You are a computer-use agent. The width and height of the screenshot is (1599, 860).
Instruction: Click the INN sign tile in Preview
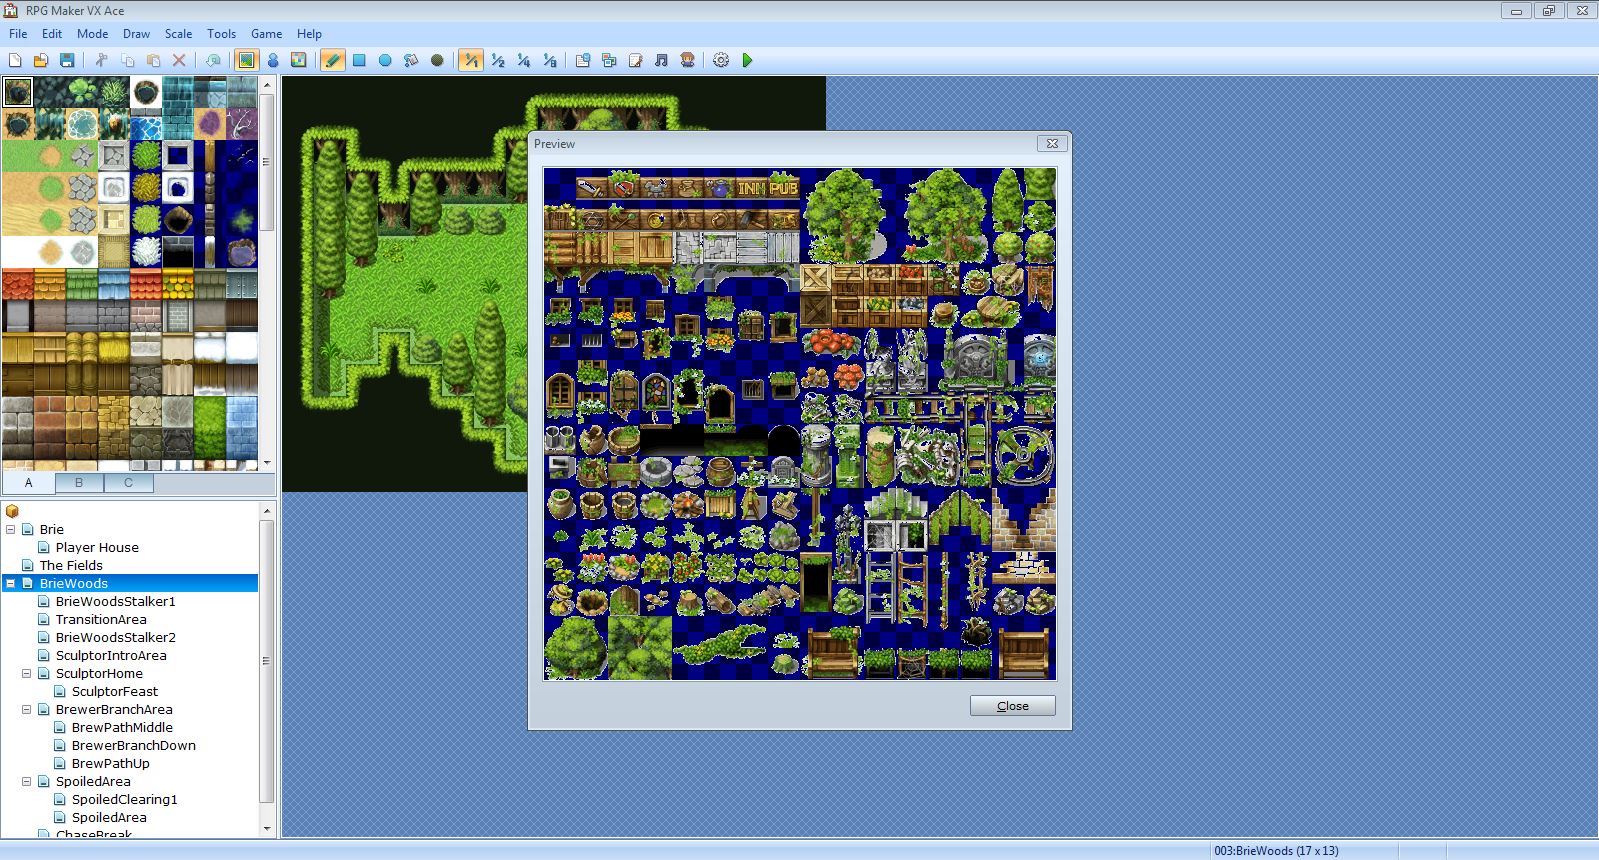[x=752, y=187]
